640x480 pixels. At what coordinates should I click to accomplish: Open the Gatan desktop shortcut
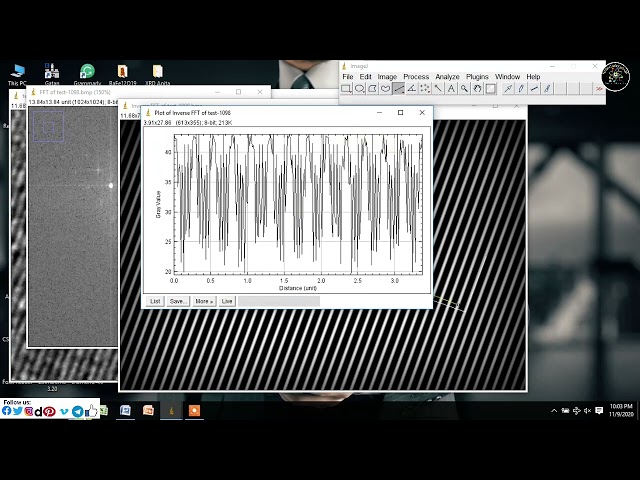tap(52, 75)
